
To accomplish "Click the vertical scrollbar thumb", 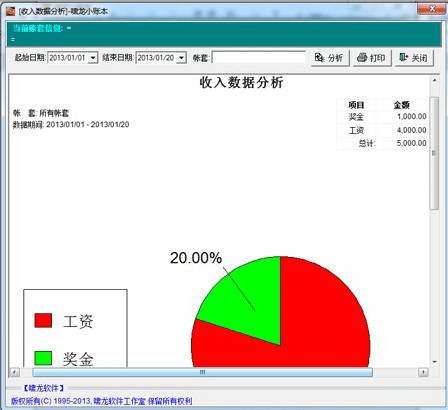I will click(x=434, y=153).
